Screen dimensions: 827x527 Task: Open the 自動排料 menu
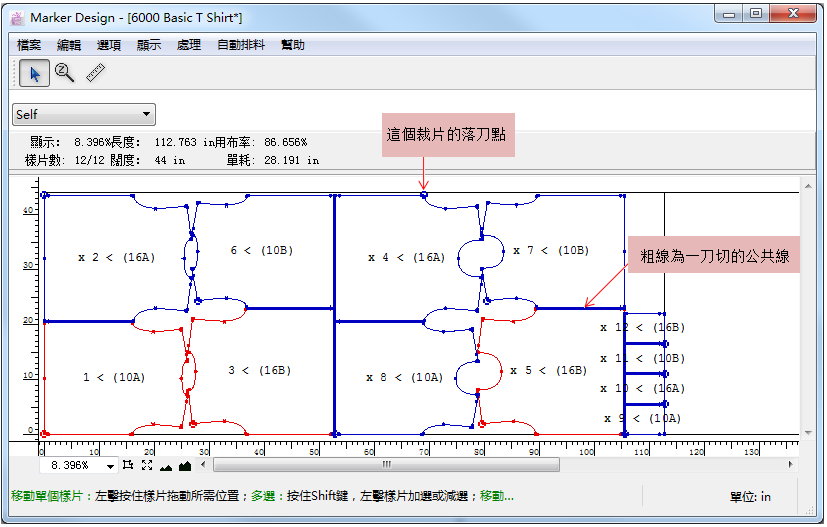click(x=240, y=45)
